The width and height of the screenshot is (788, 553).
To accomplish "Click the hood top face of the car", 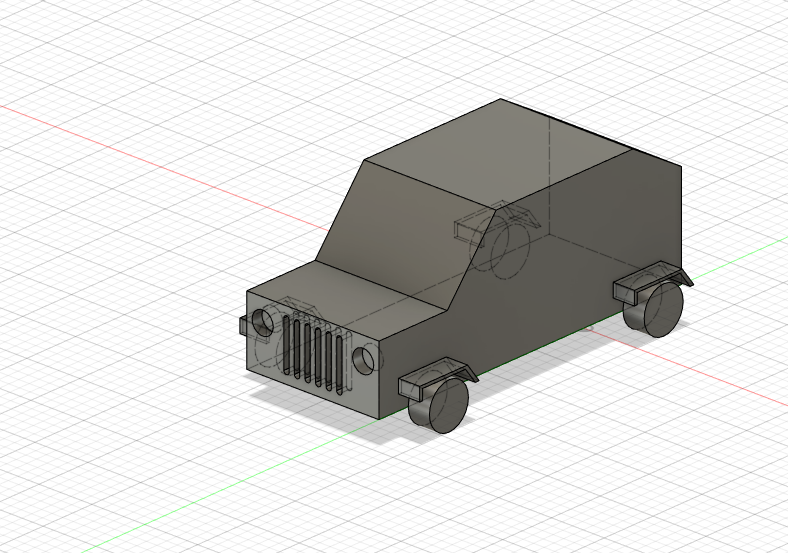I will 347,299.
